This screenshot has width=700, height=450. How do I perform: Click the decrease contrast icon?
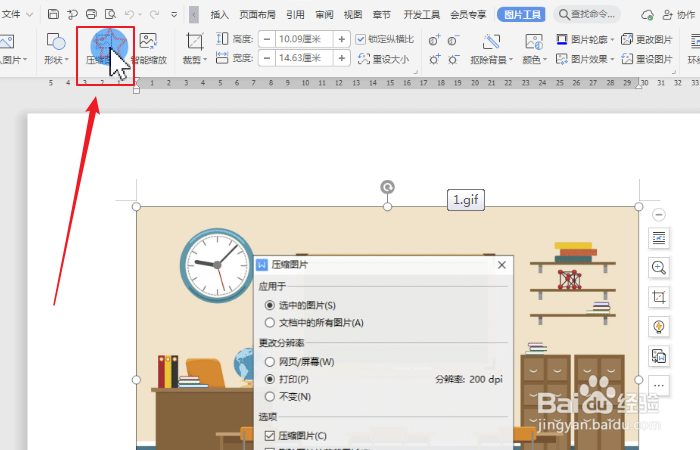(454, 40)
